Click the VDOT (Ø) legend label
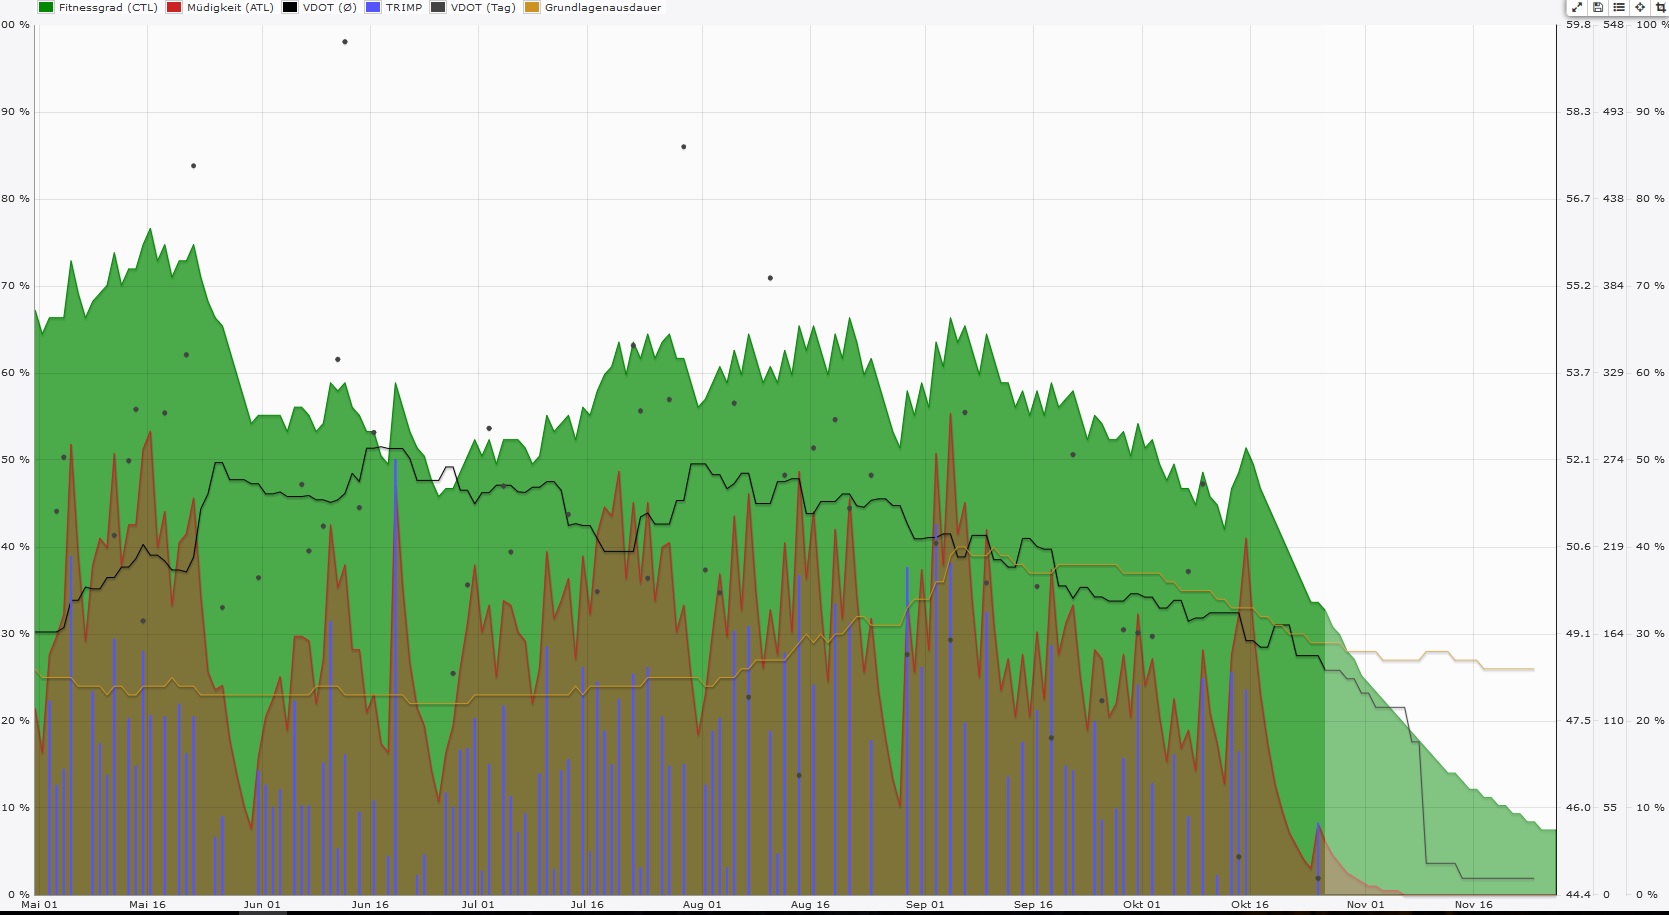This screenshot has width=1669, height=915. 330,8
